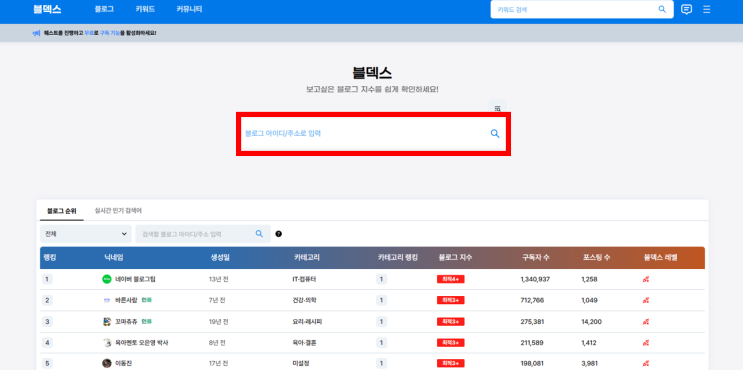The height and width of the screenshot is (370, 743).
Task: Click the 바른사람 avatar icon
Action: [107, 300]
